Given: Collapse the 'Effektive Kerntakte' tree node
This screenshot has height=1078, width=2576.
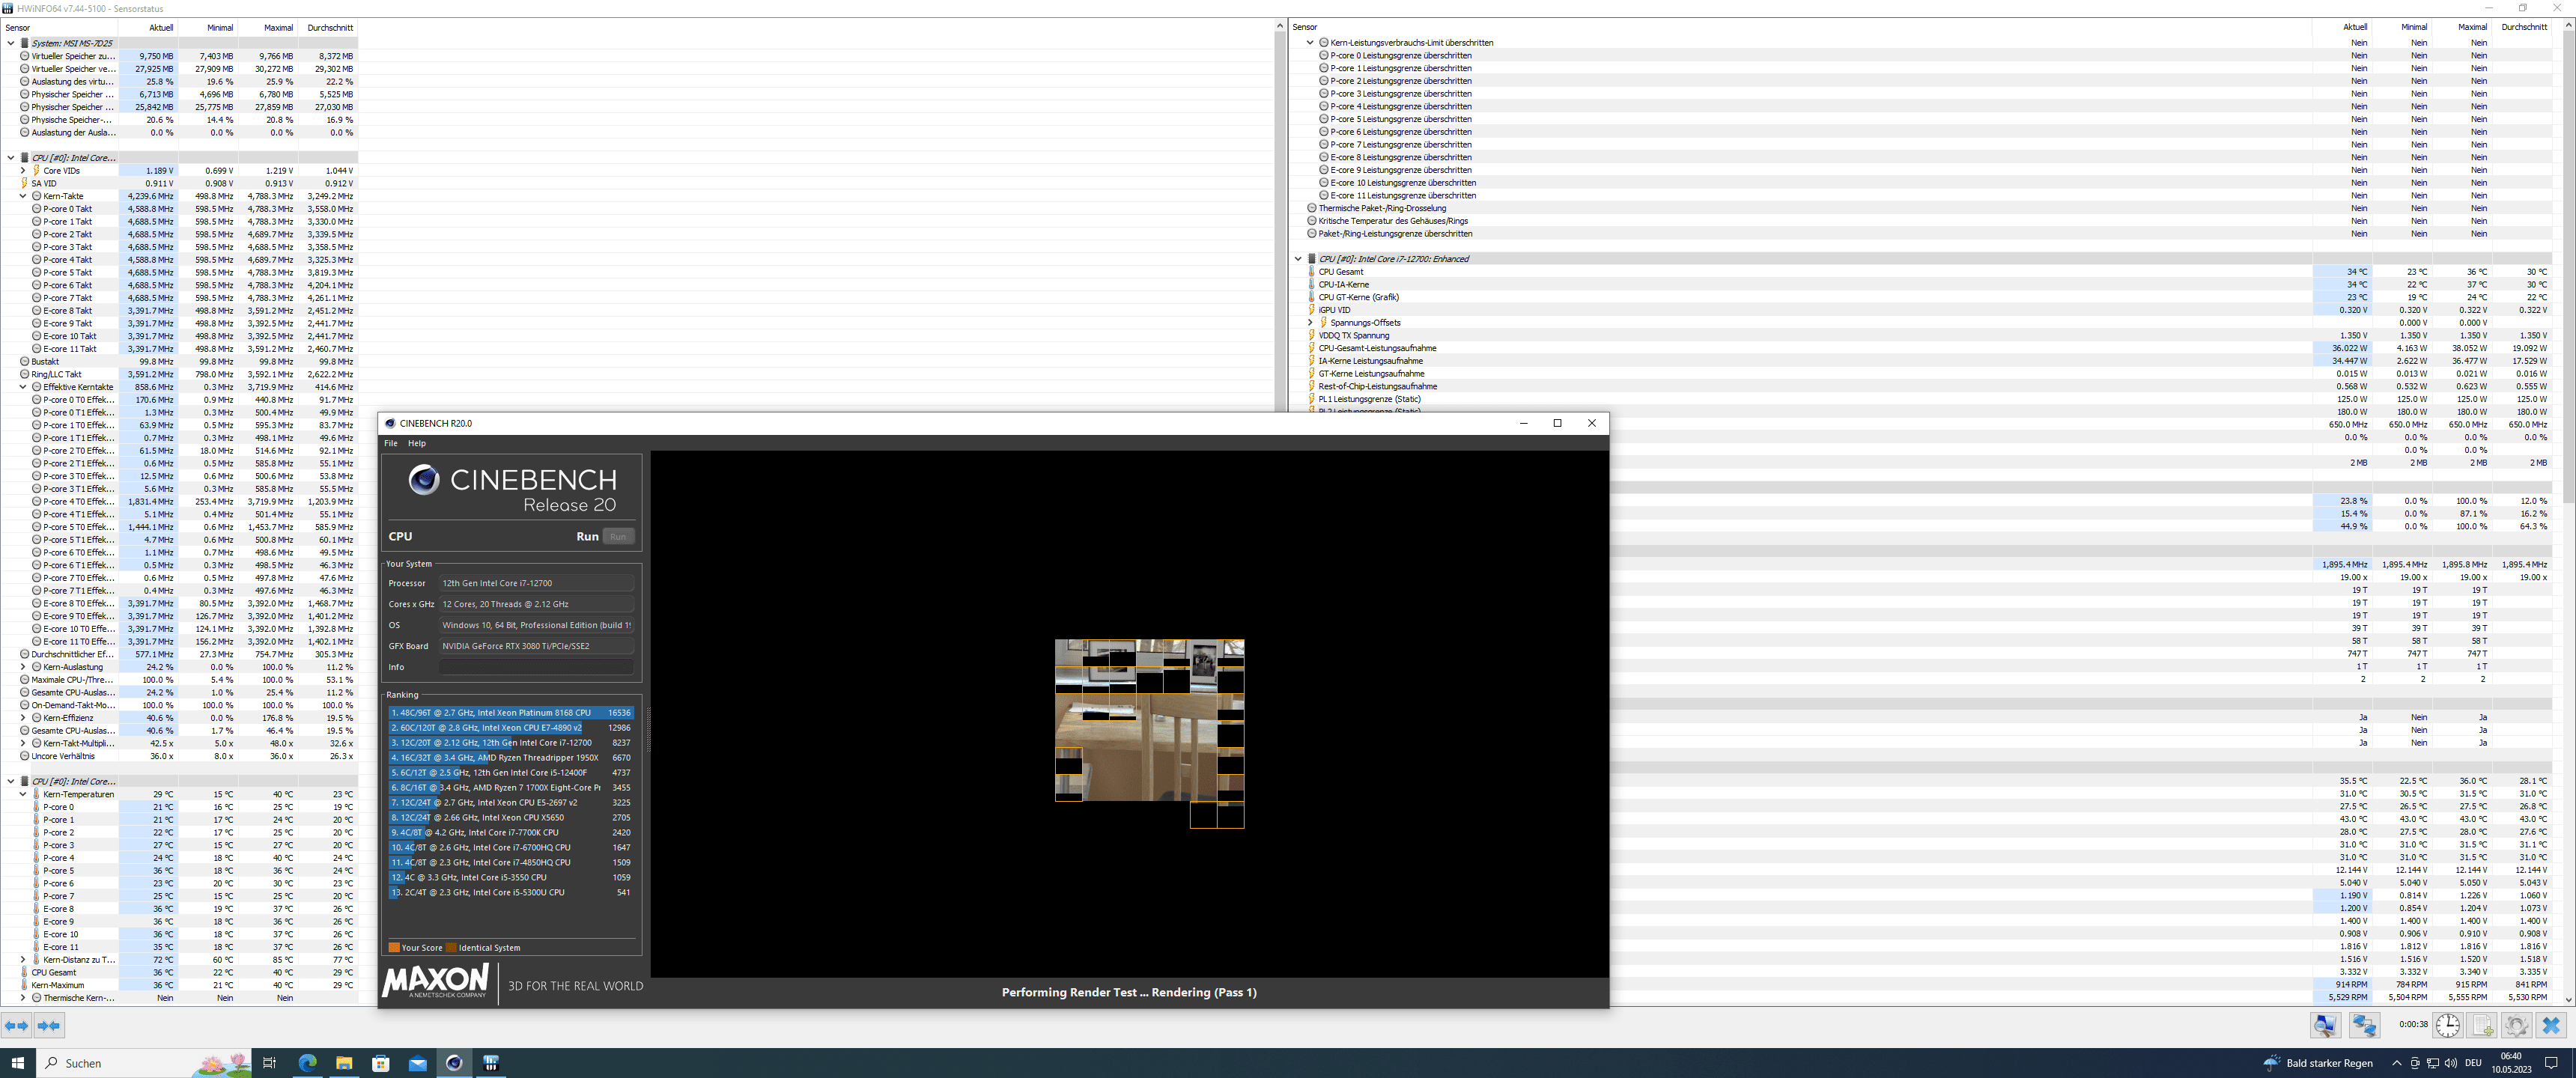Looking at the screenshot, I should tap(23, 387).
